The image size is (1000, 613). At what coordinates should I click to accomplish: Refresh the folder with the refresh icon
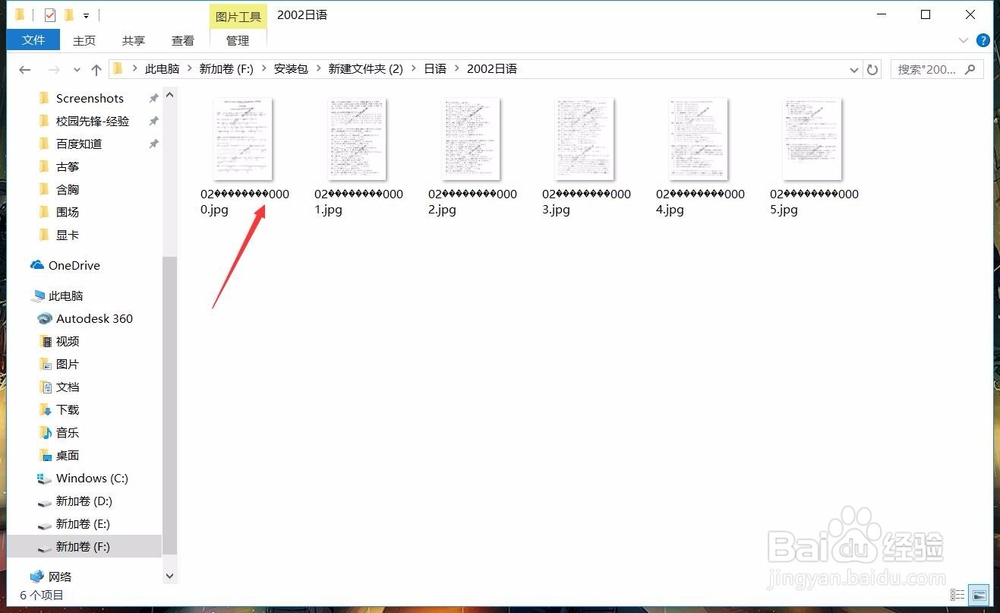click(872, 68)
